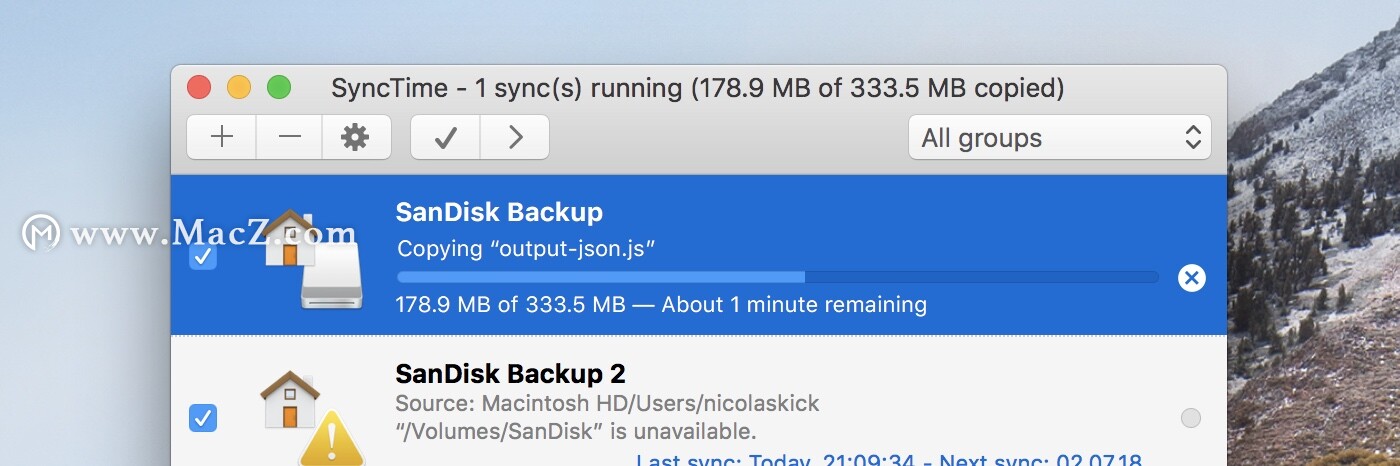Select the SanDisk Backup row title
Viewport: 1400px width, 466px height.
(x=499, y=212)
